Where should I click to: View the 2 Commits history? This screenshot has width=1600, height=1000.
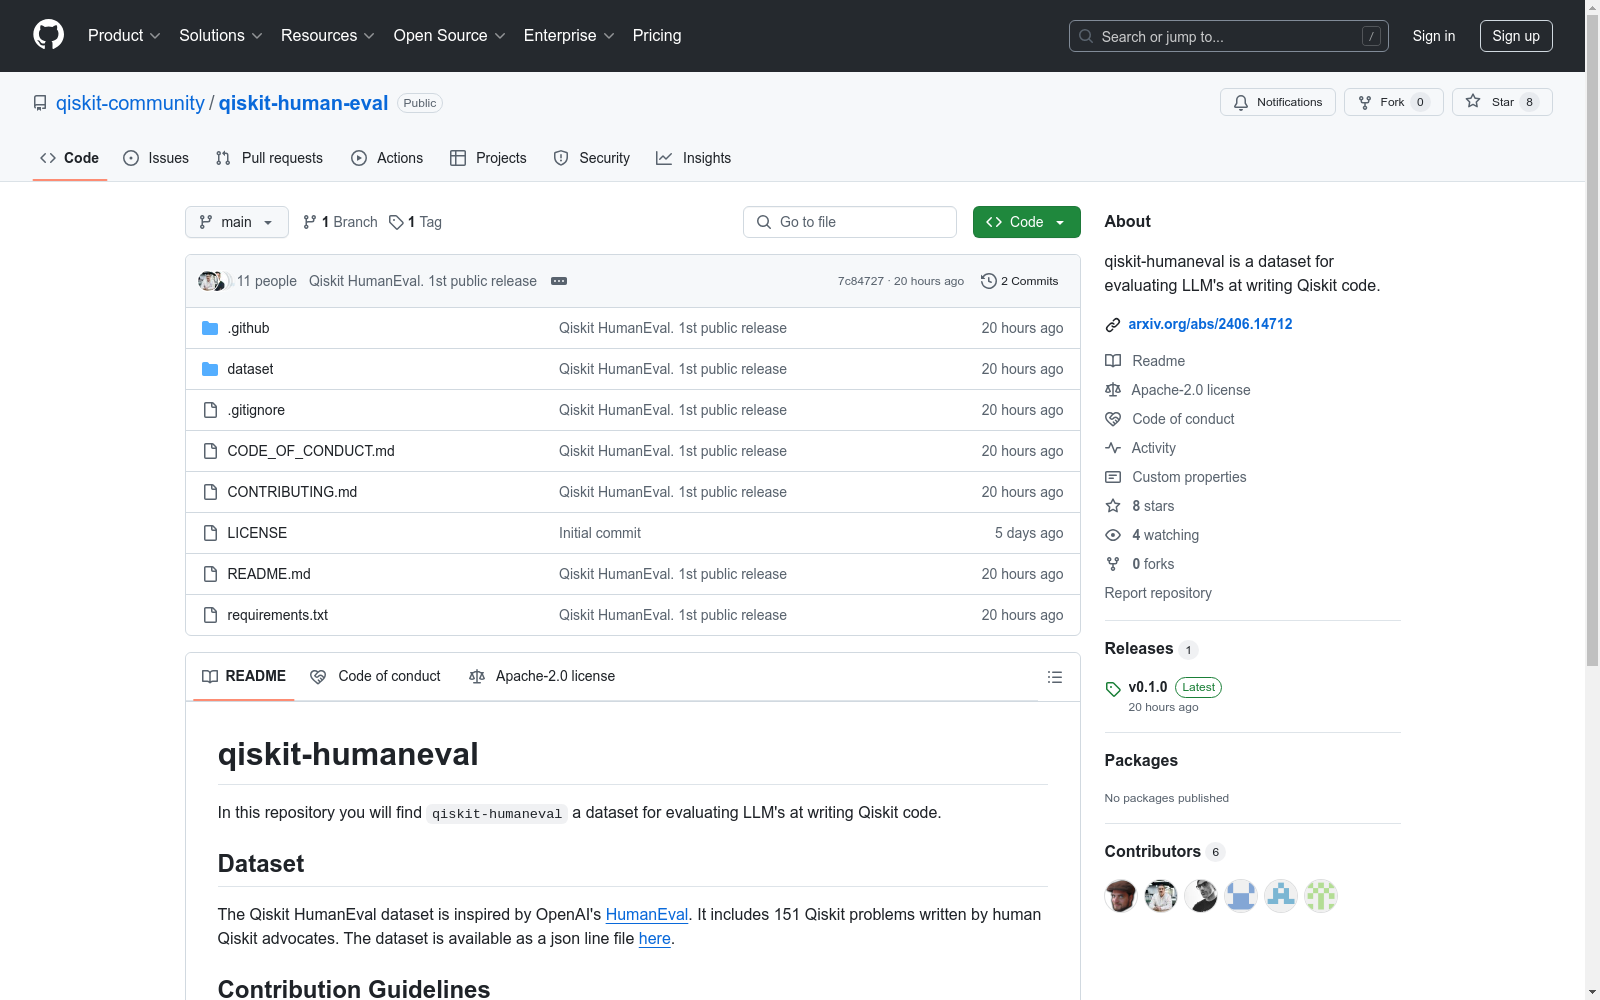[1020, 281]
